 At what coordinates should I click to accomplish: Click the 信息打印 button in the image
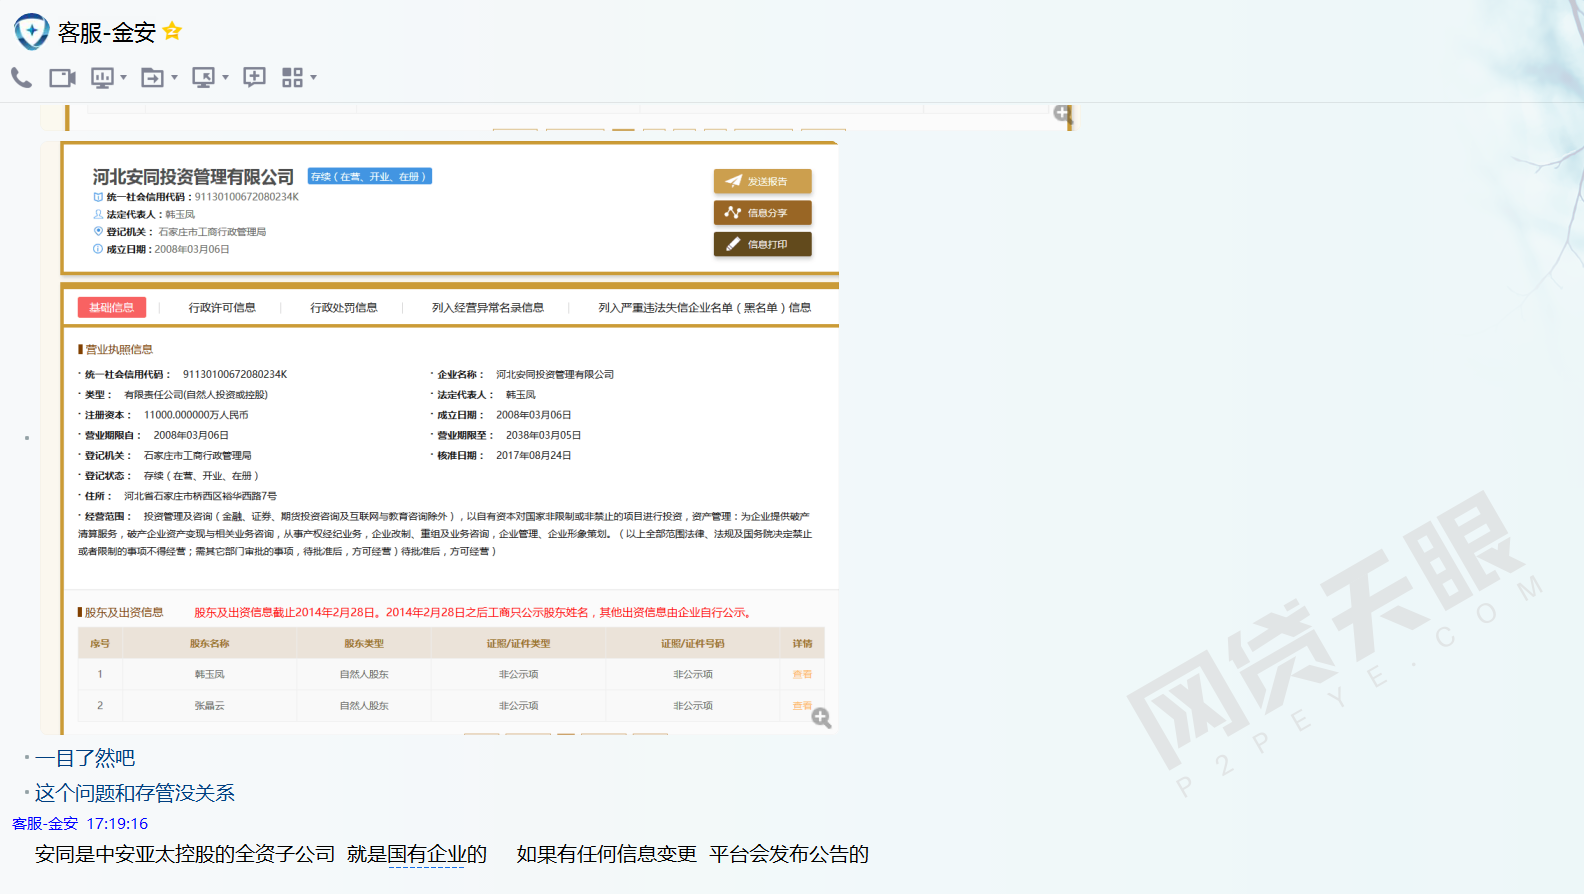tap(762, 244)
